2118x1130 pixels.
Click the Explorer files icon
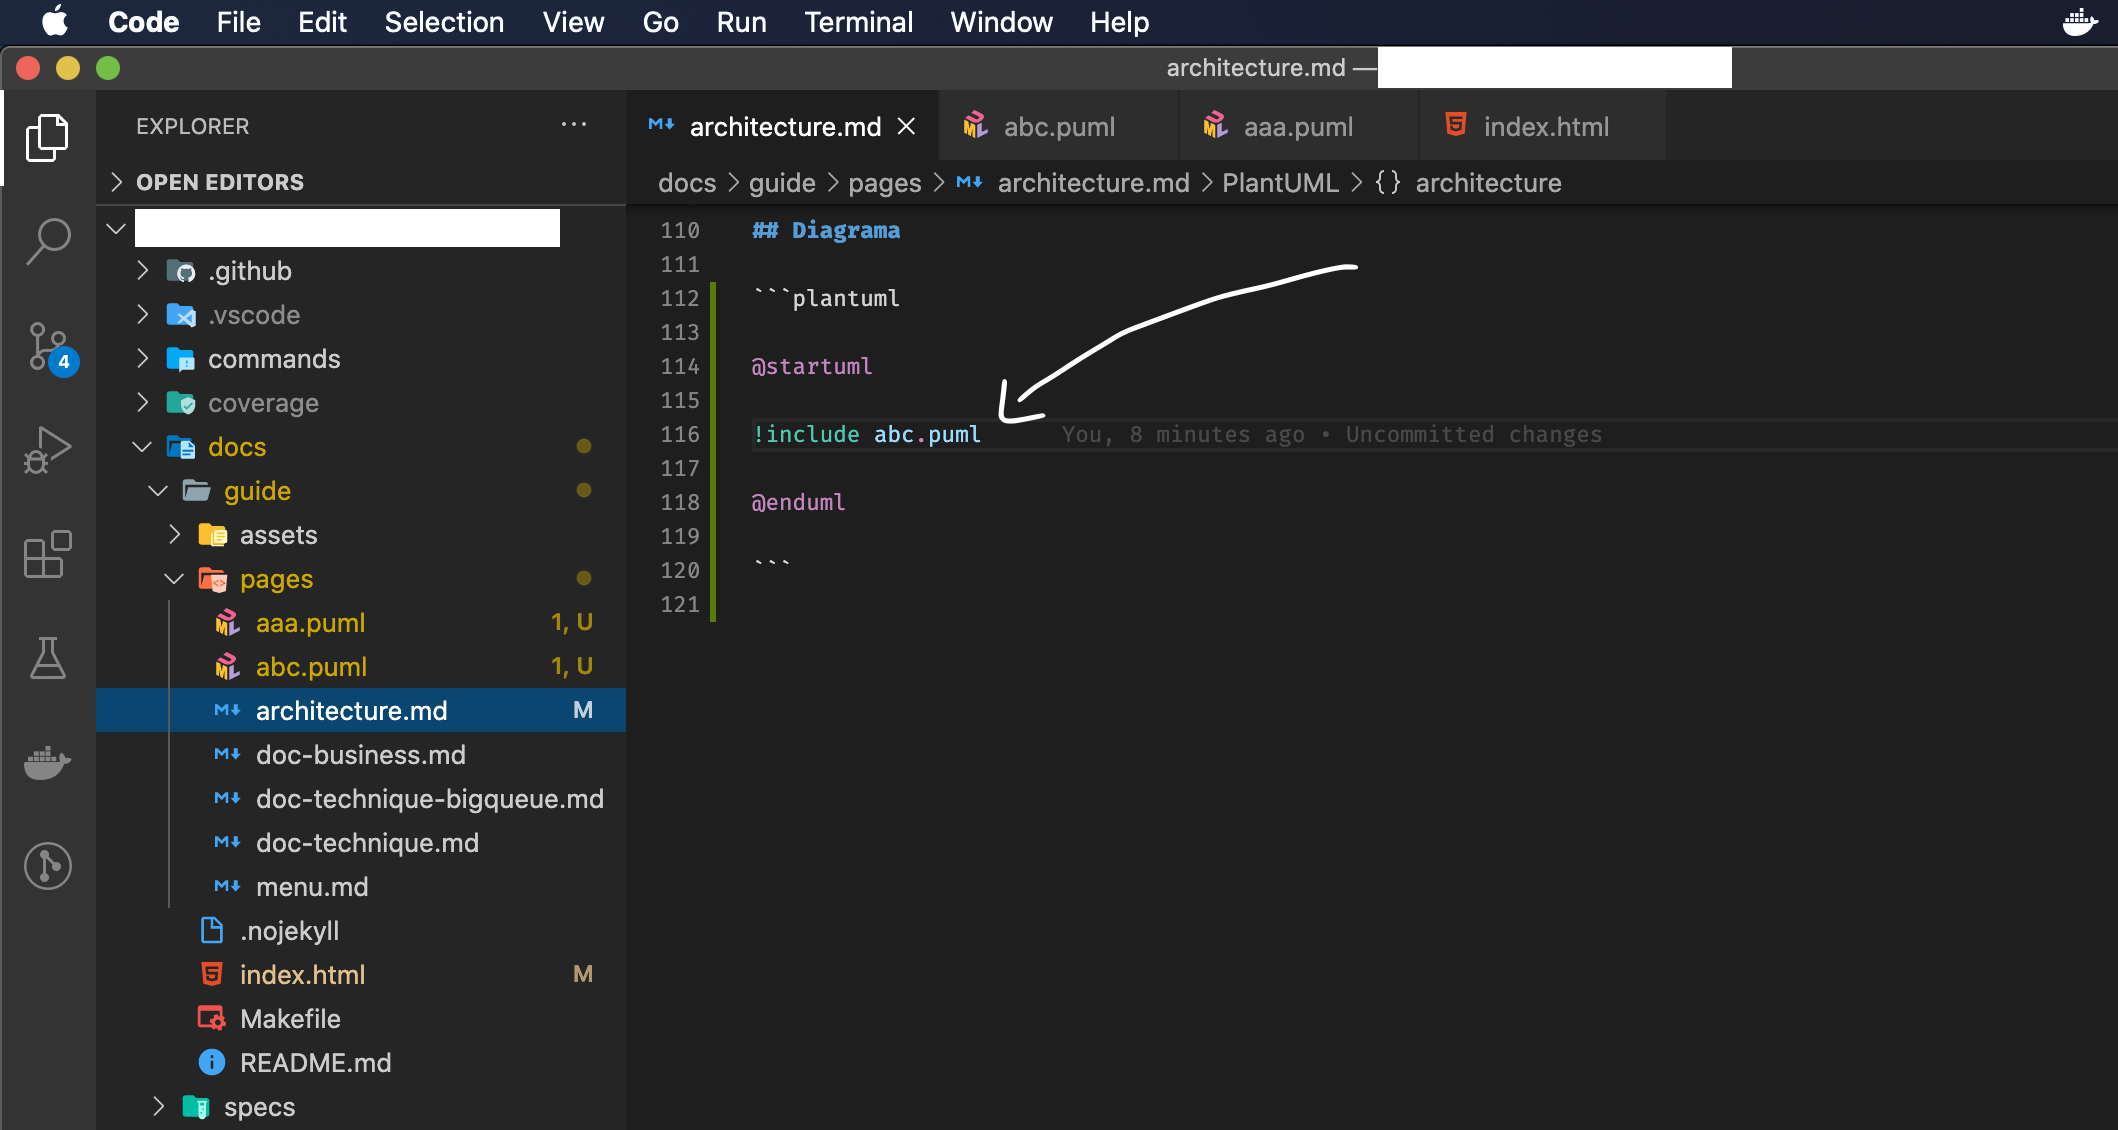47,137
